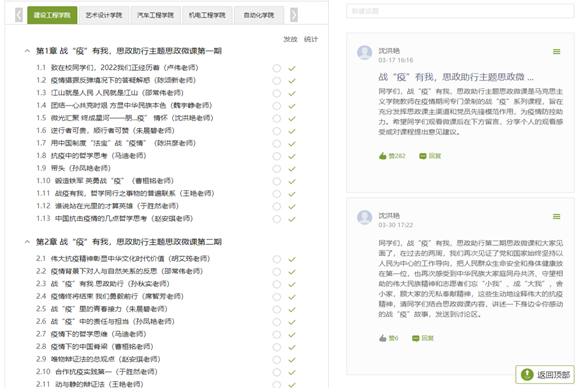Viewport: 576px width, 388px height.
Task: Open the menu icon on the 03-30 post
Action: click(557, 217)
